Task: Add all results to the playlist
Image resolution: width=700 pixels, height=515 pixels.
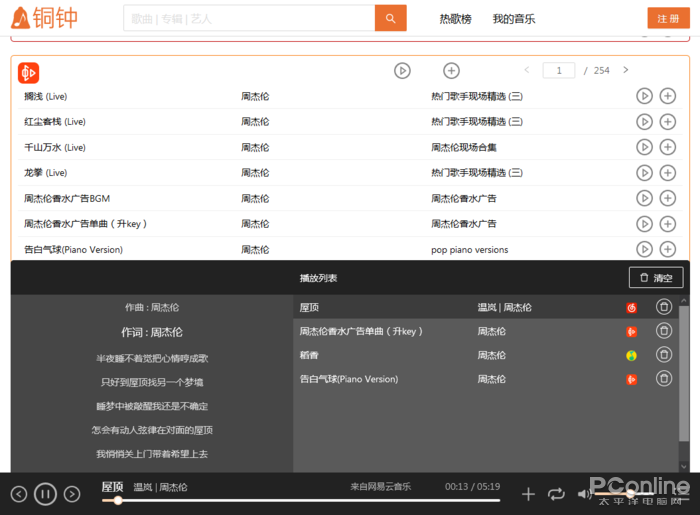Action: 451,70
